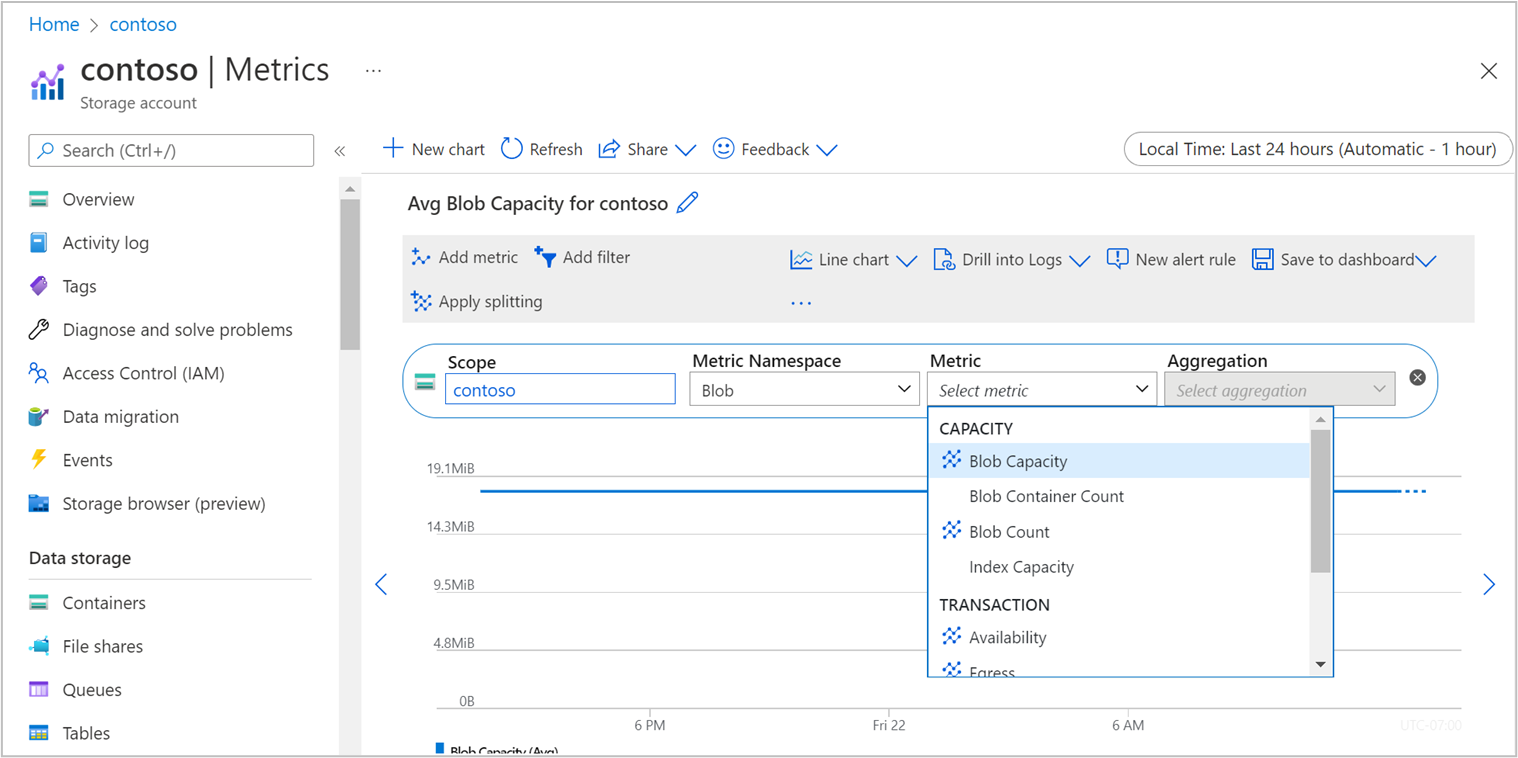1518x758 pixels.
Task: Click the 19.1MiB axis label
Action: tap(451, 468)
